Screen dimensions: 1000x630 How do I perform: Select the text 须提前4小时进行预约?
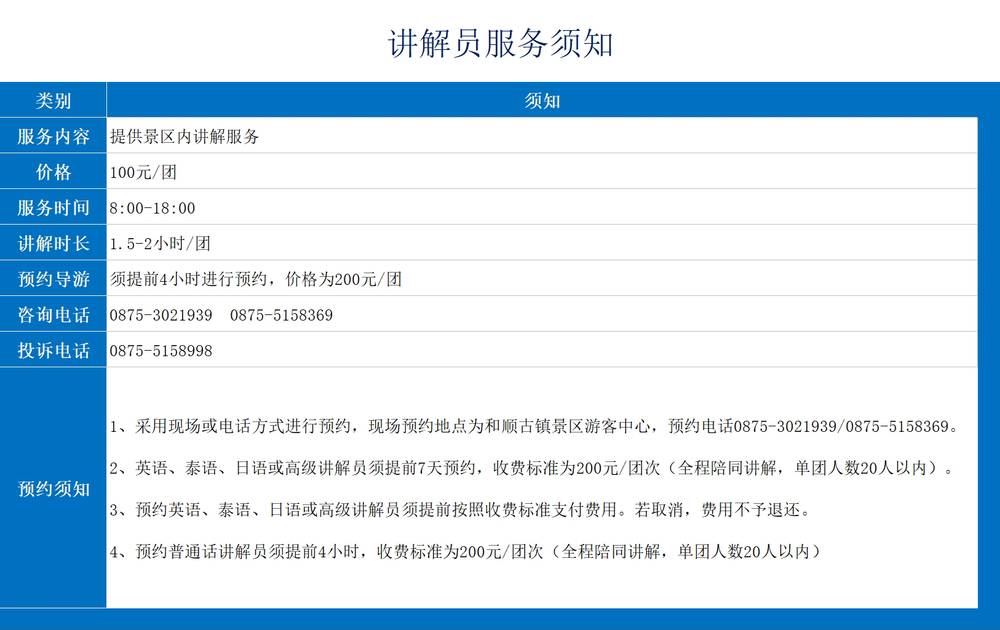188,279
